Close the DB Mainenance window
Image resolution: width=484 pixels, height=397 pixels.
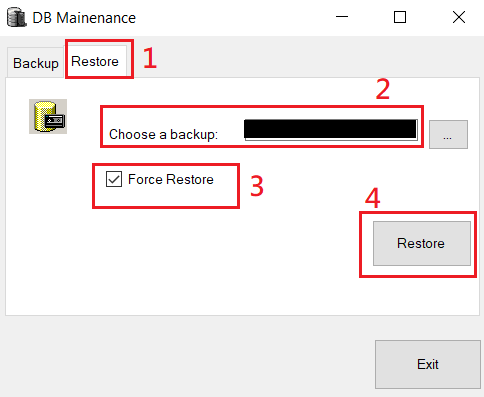click(459, 17)
